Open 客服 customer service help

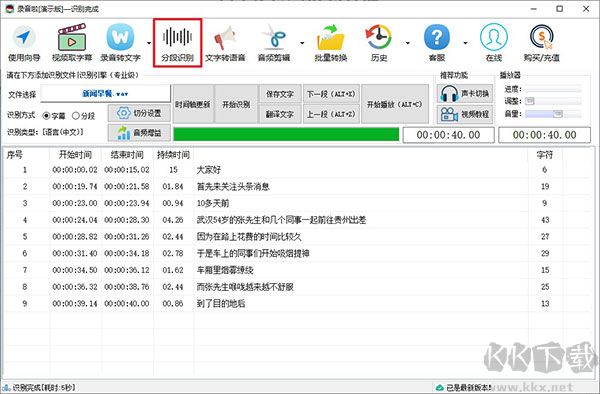437,43
